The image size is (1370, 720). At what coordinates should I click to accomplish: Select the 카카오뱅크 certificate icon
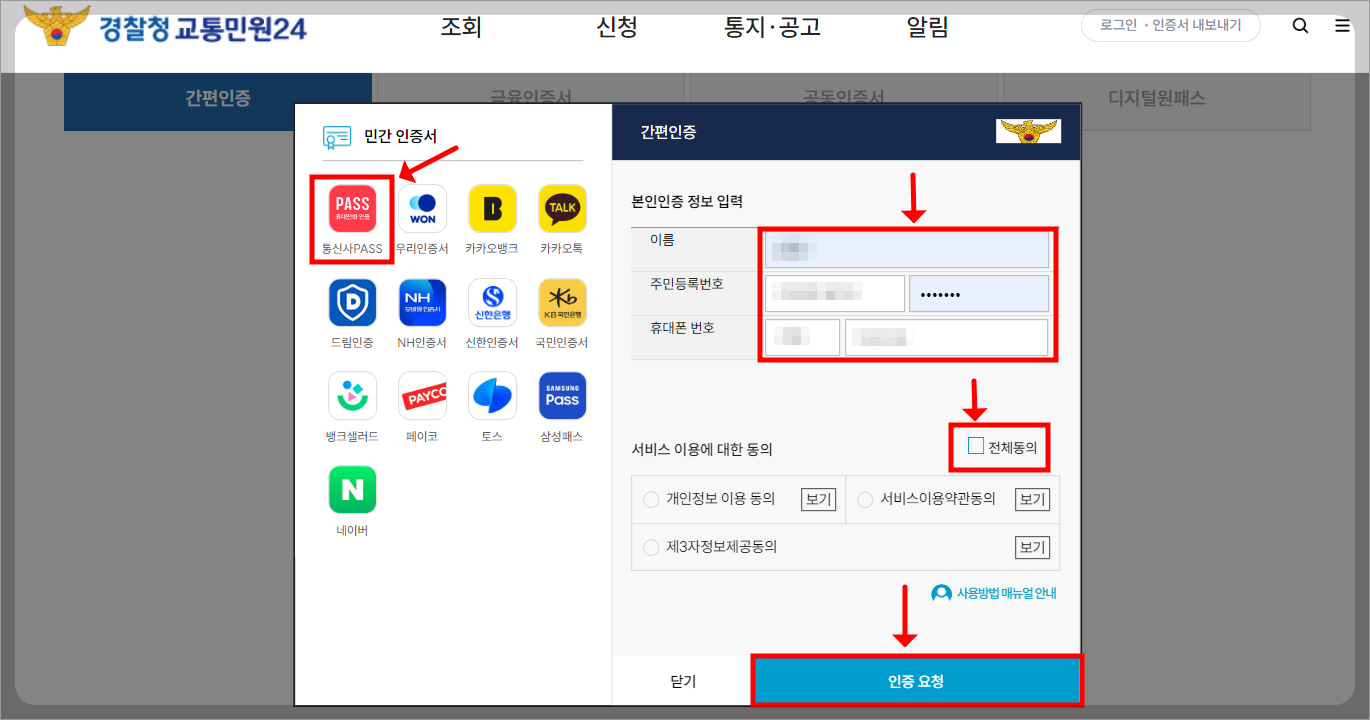tap(491, 210)
